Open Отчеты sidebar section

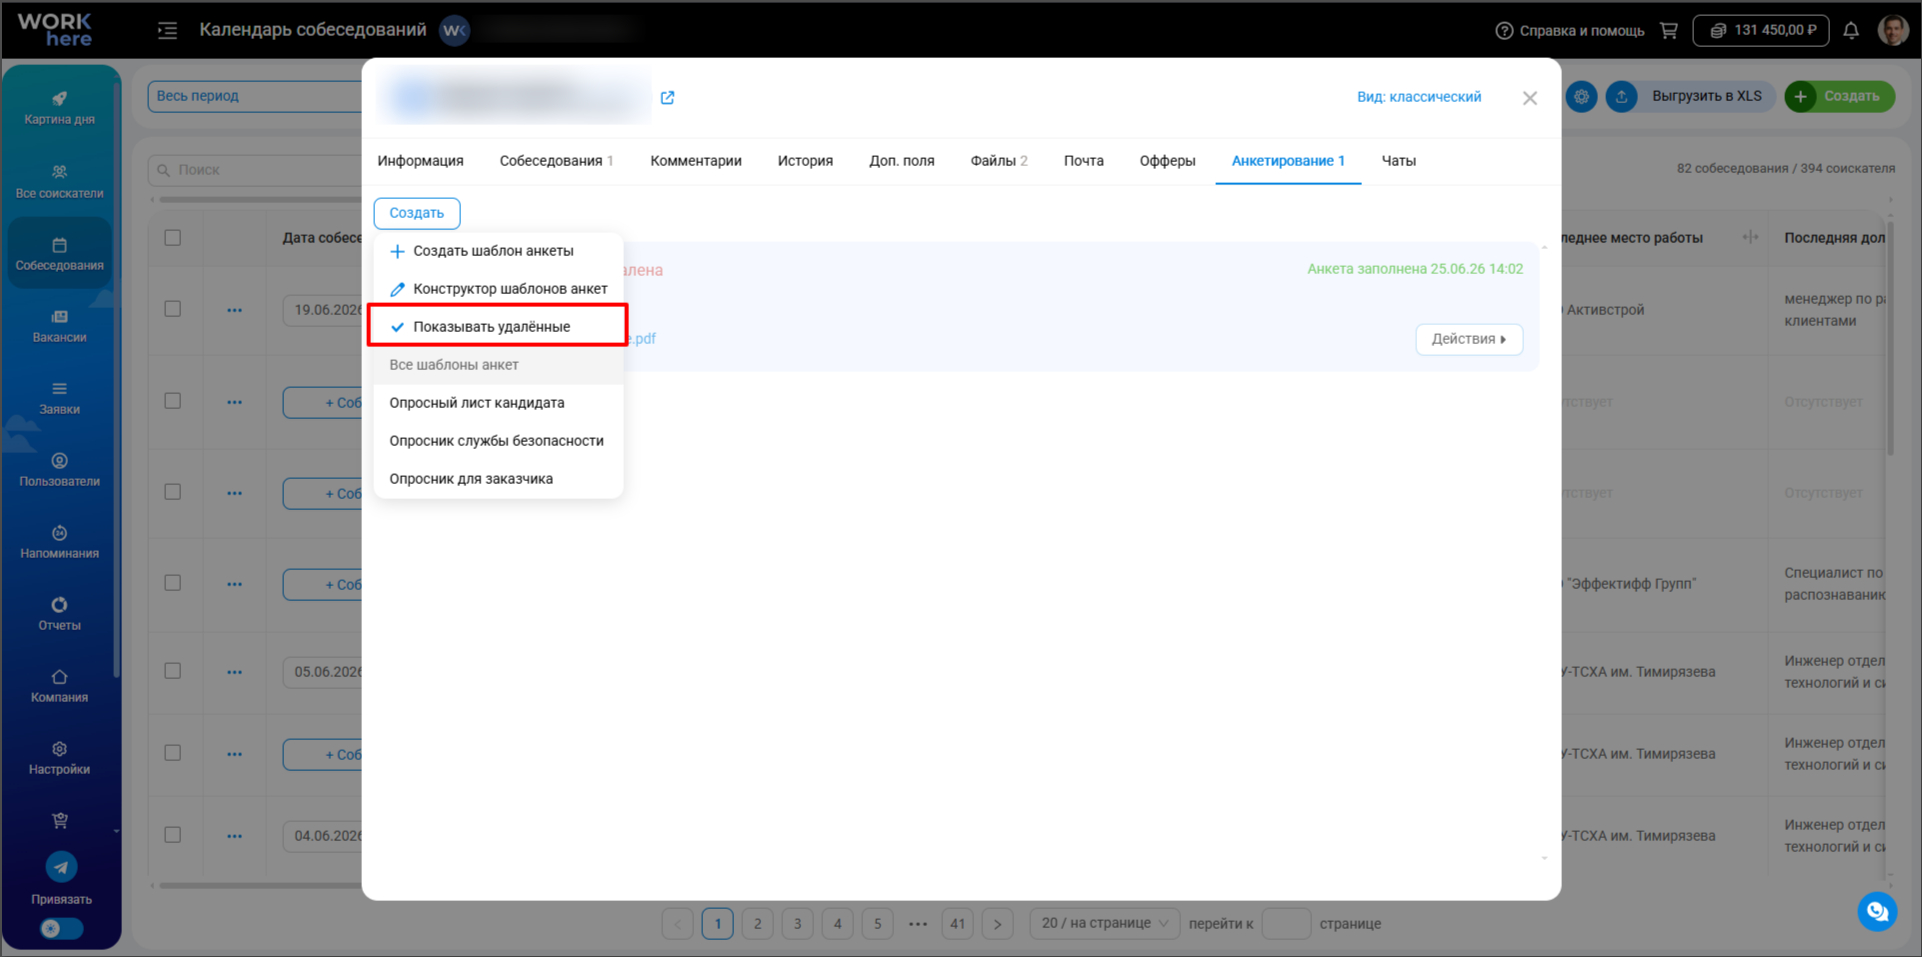coord(60,614)
